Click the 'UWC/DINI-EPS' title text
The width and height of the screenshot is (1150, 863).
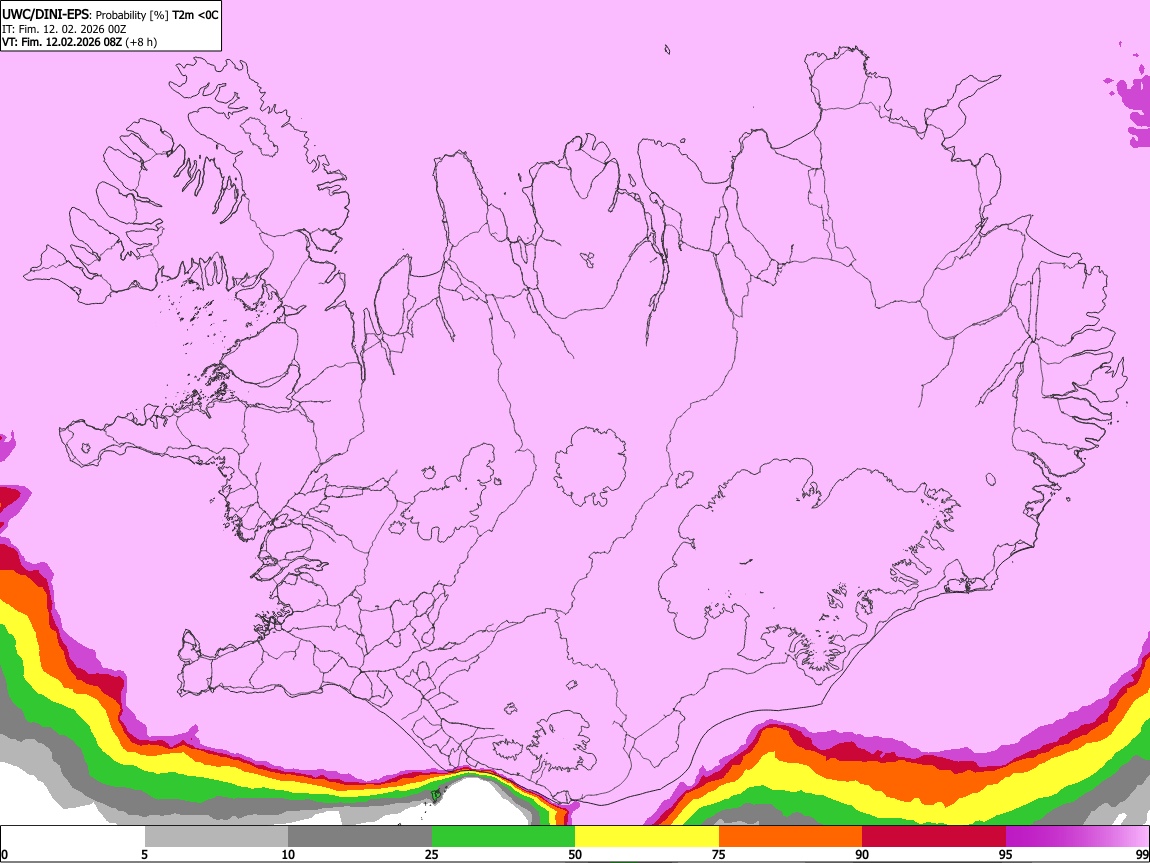tap(45, 15)
